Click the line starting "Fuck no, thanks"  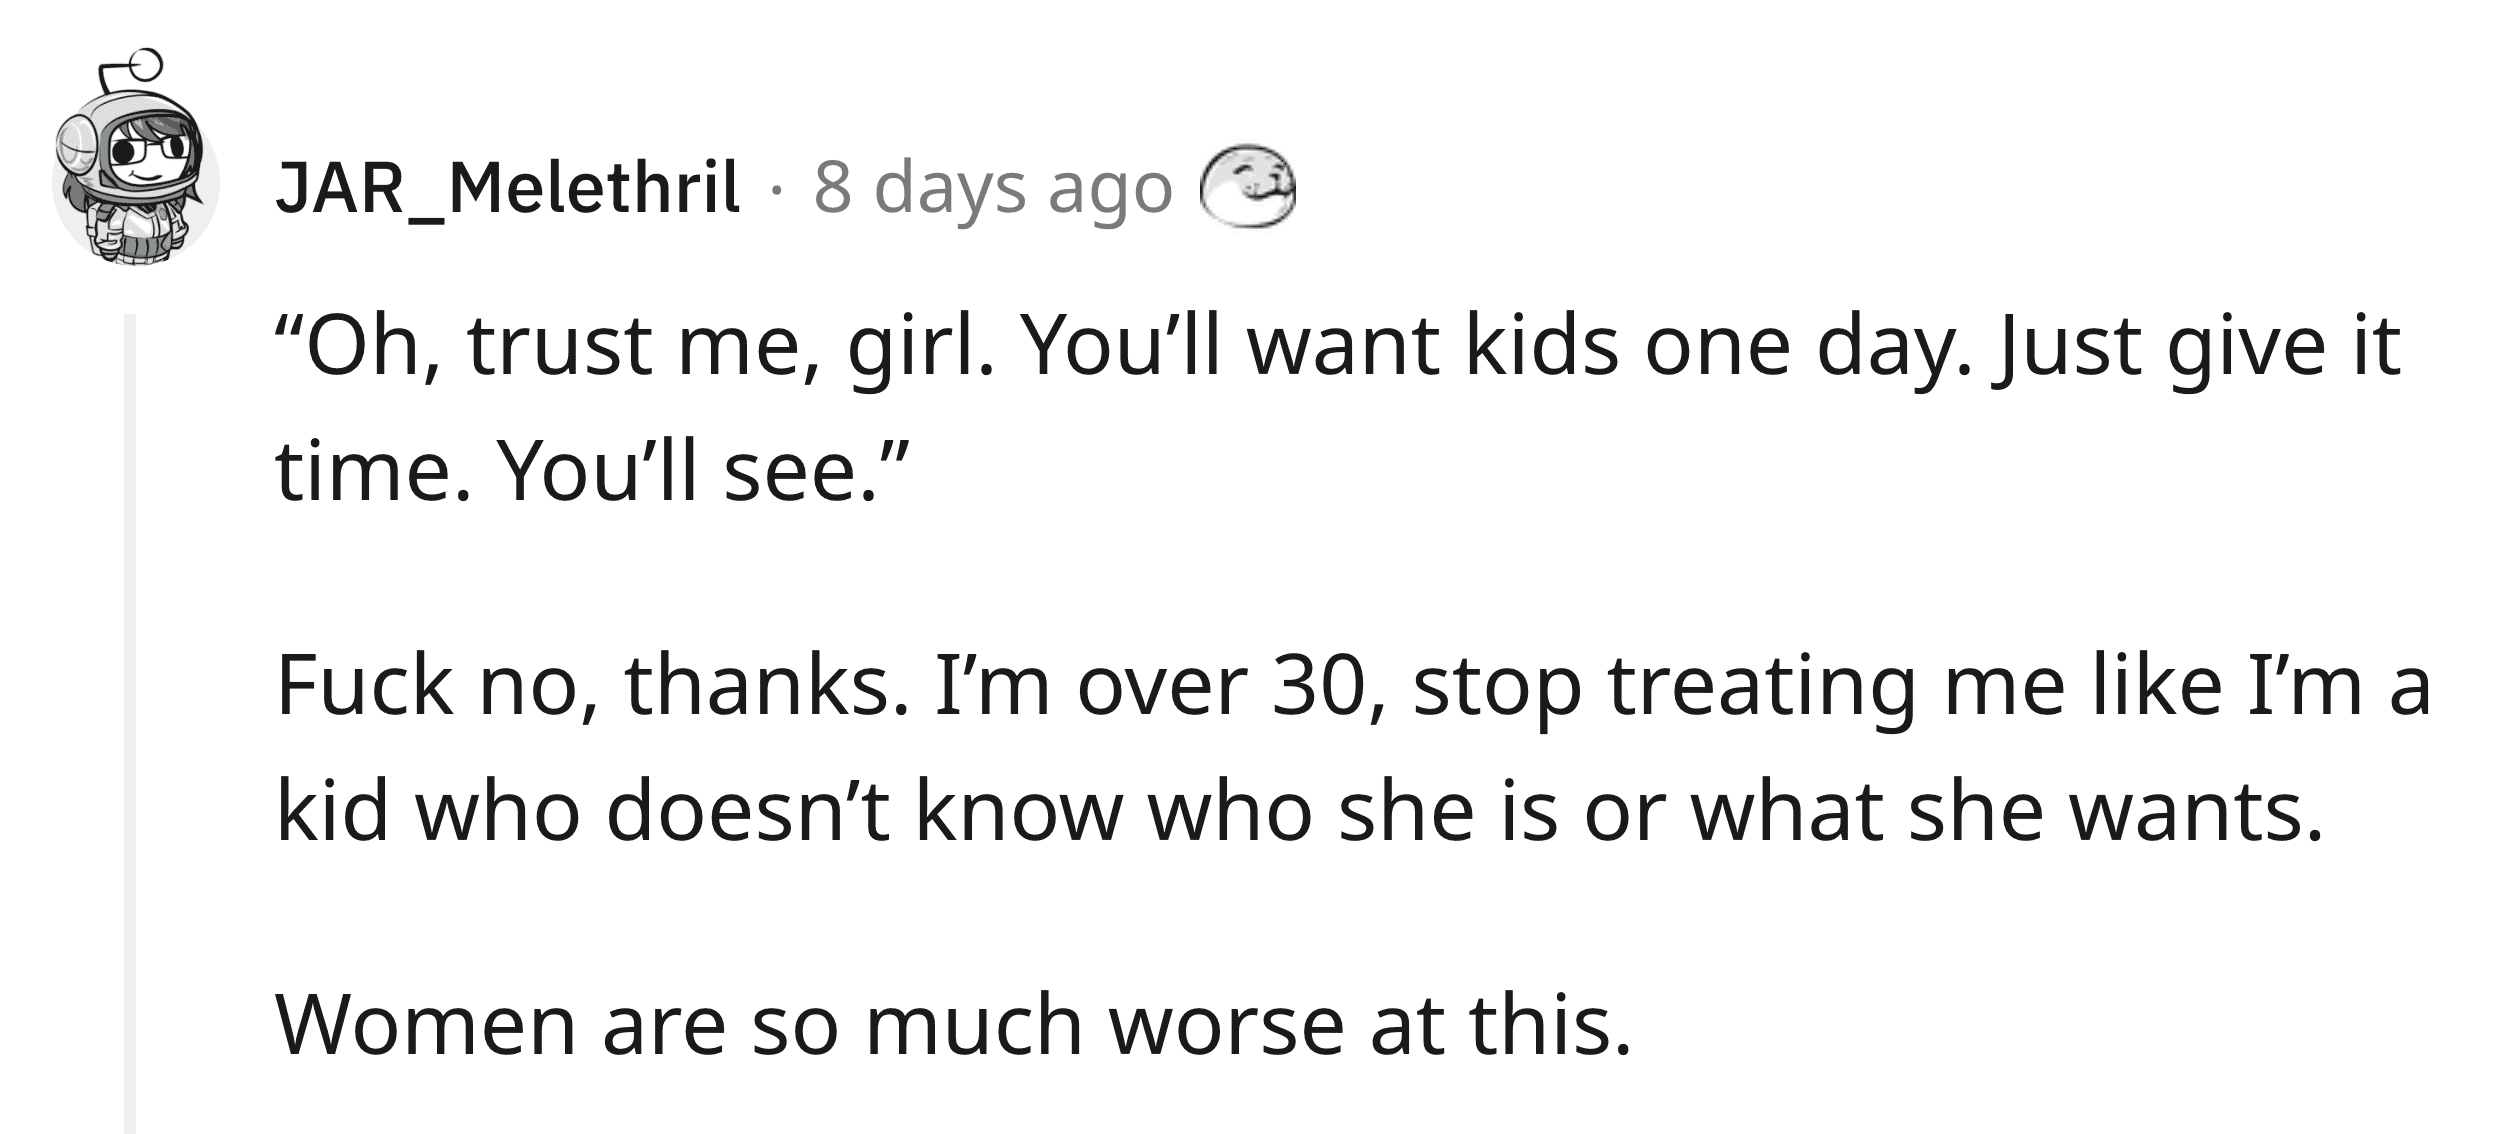[1354, 686]
